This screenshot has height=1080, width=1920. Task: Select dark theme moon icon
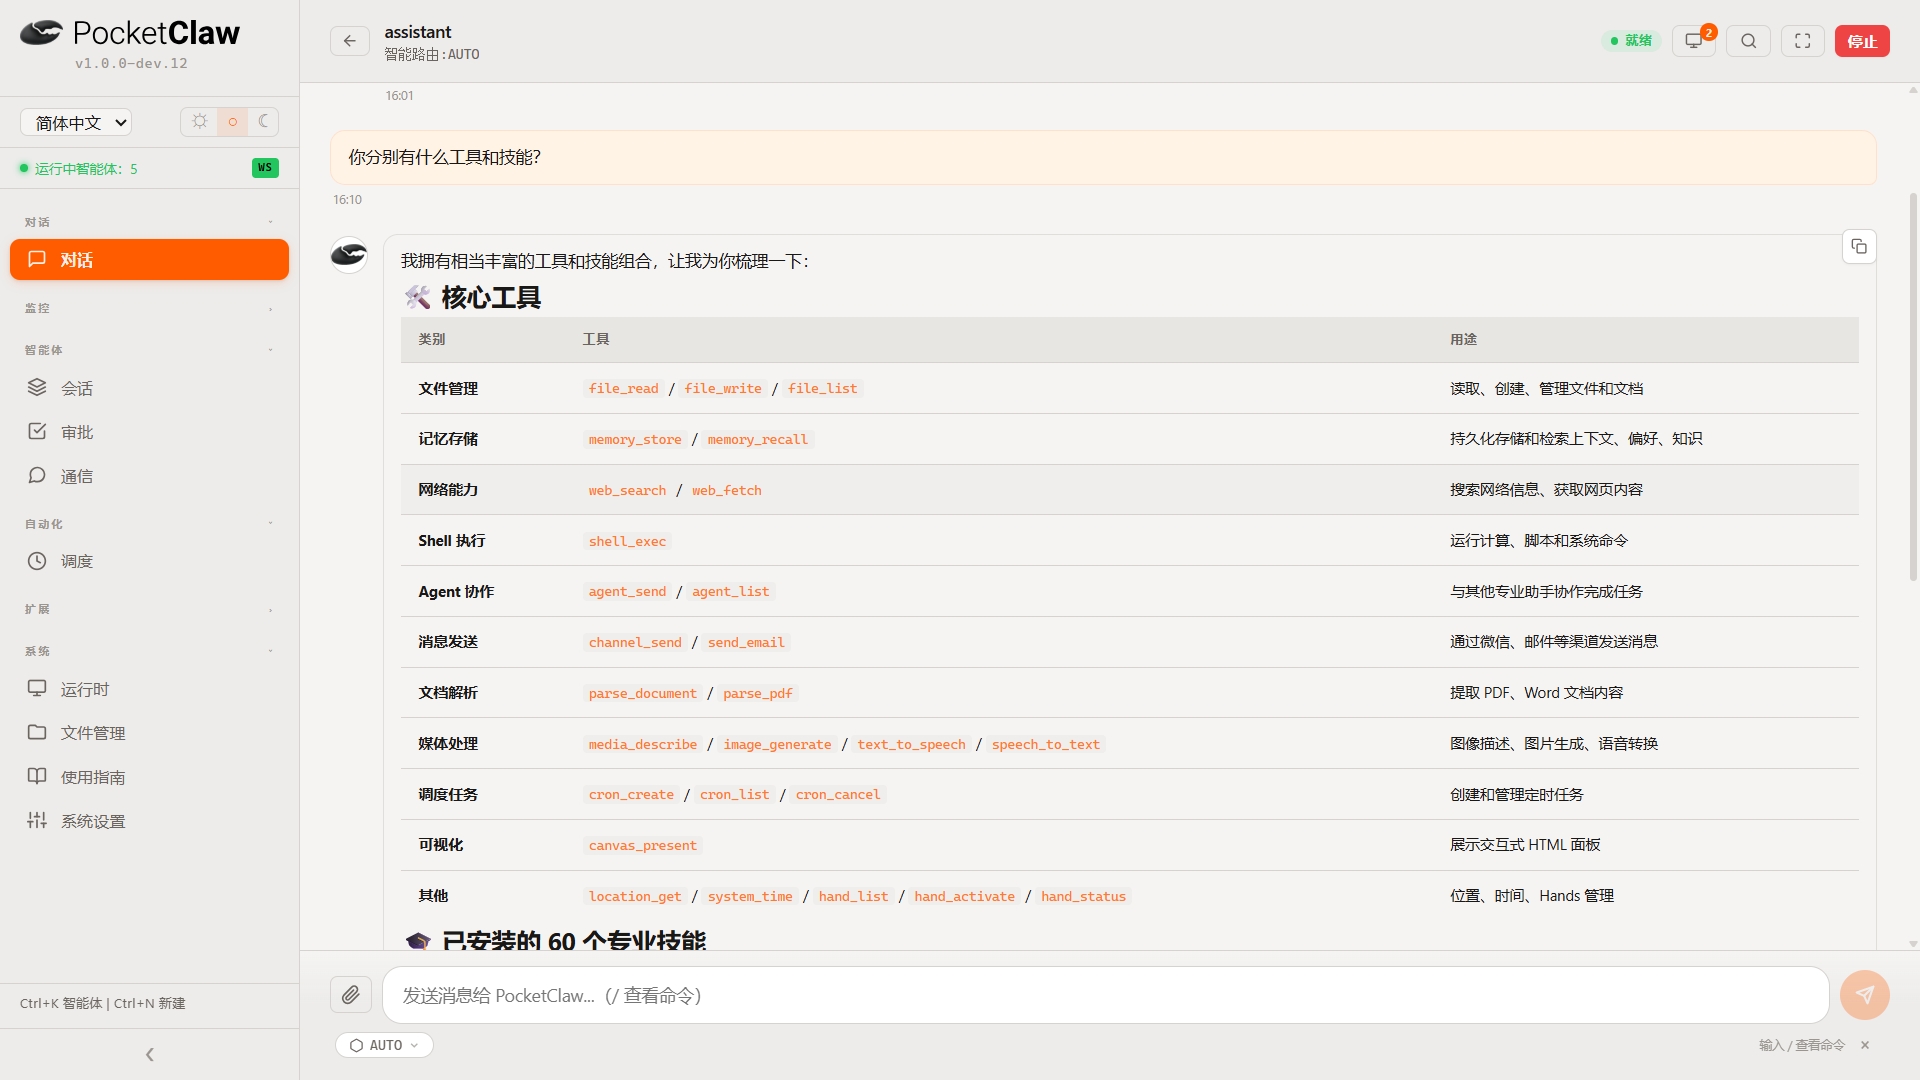coord(264,122)
